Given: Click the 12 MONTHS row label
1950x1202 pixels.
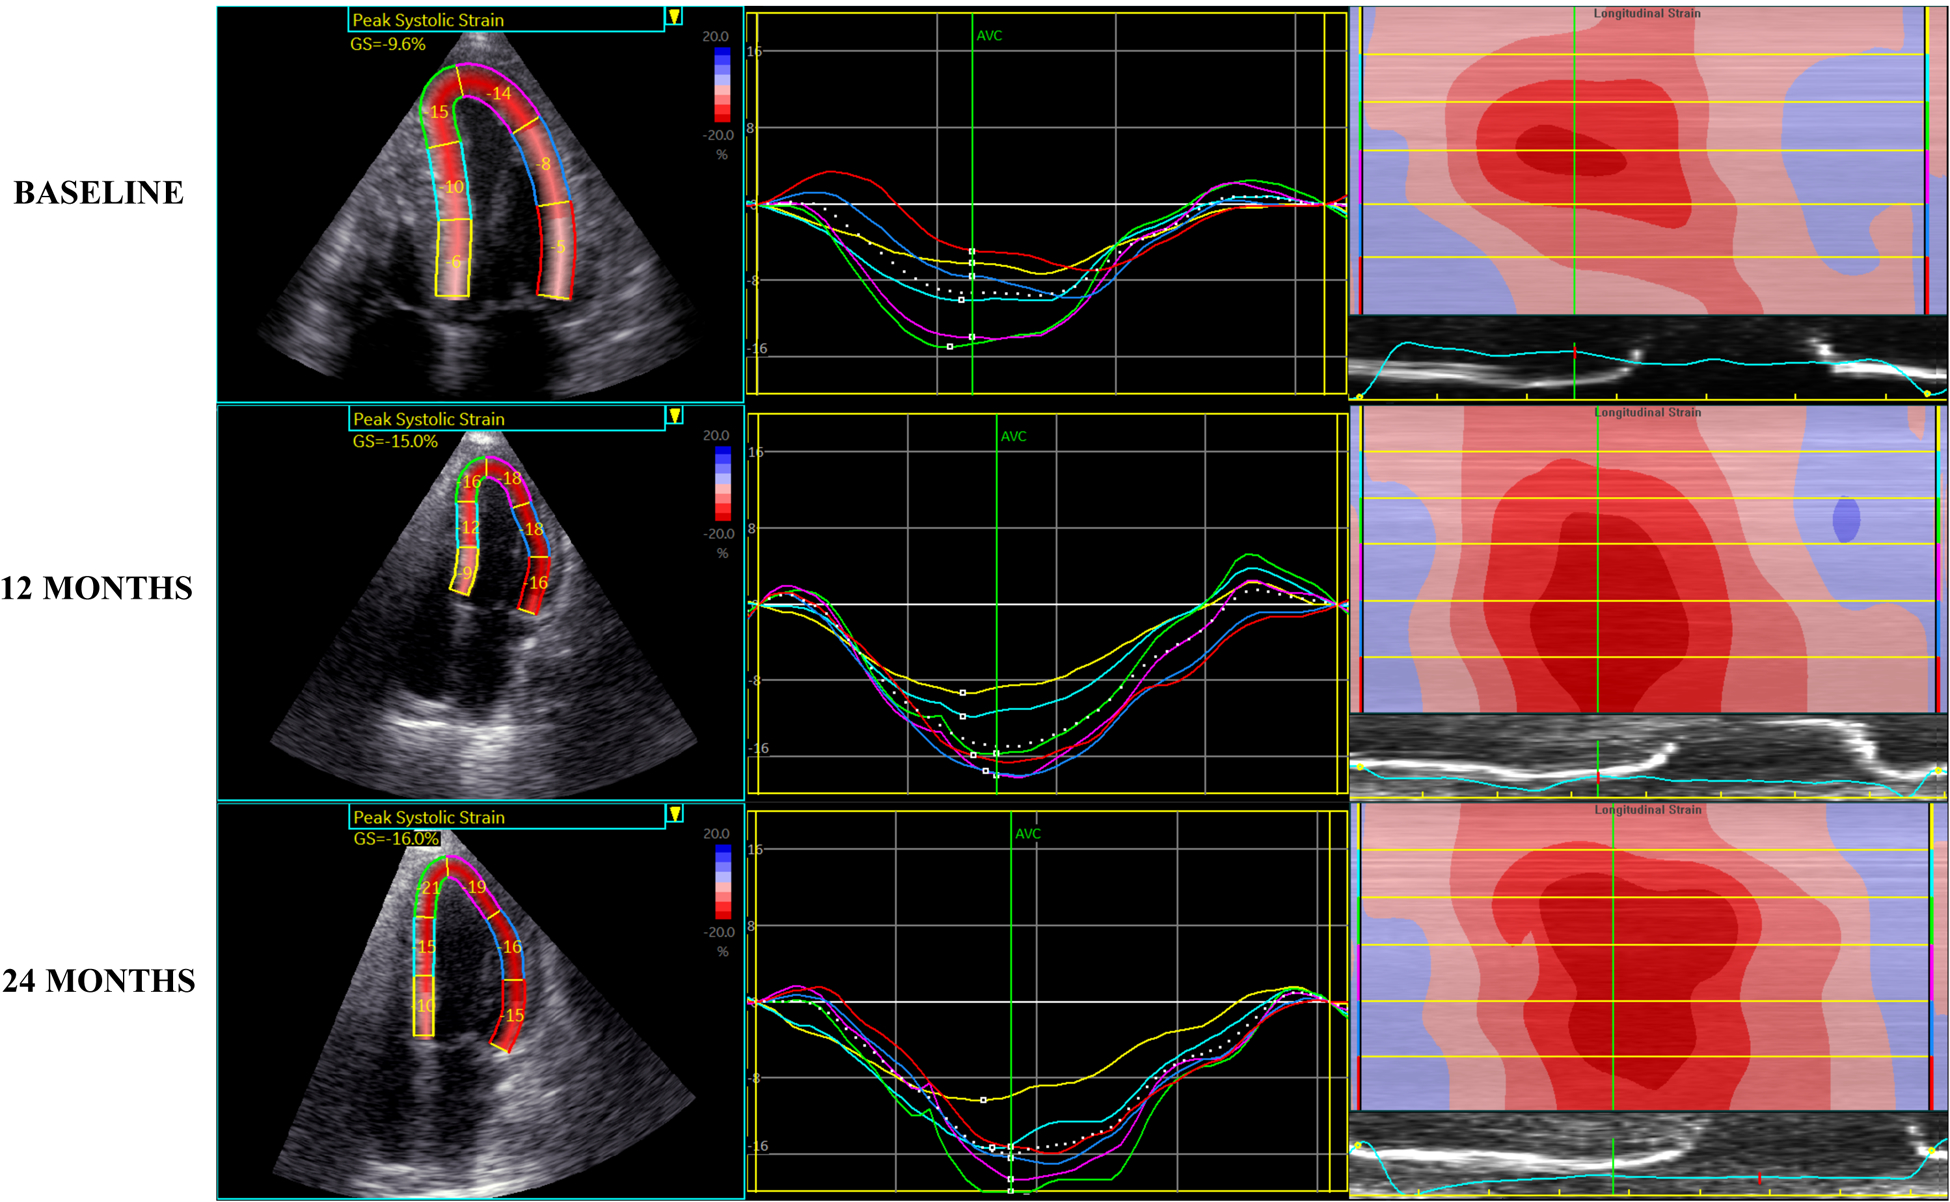Looking at the screenshot, I should click(x=97, y=588).
